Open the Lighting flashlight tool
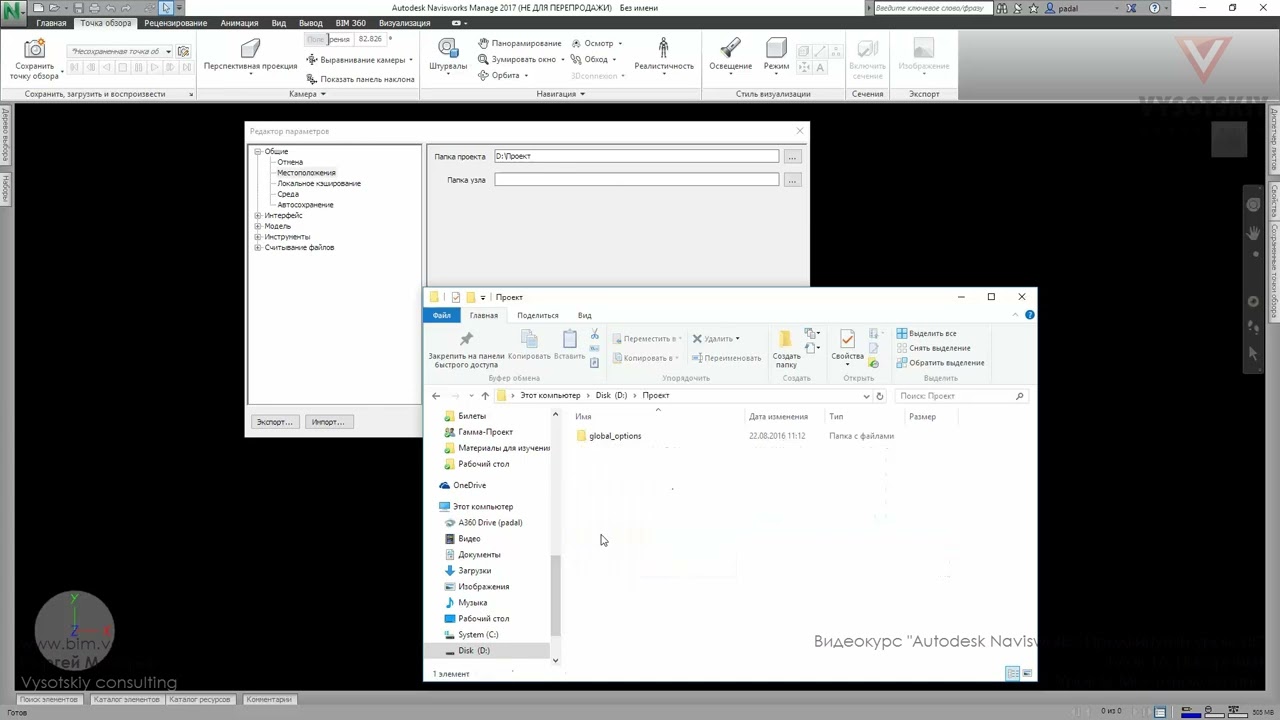Viewport: 1280px width, 720px height. [730, 48]
